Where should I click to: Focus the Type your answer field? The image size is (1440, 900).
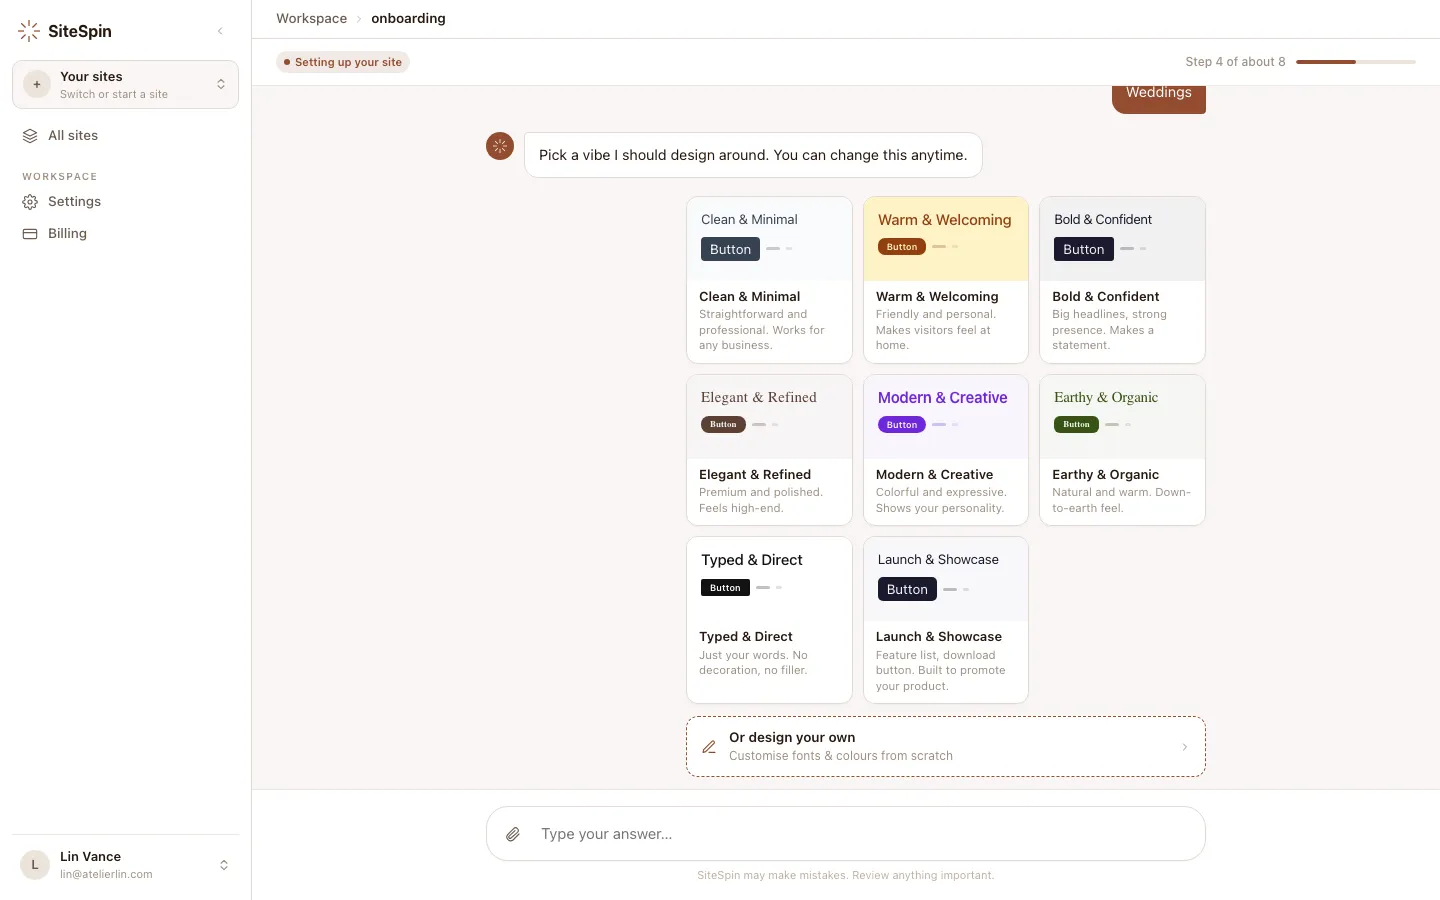click(x=846, y=834)
